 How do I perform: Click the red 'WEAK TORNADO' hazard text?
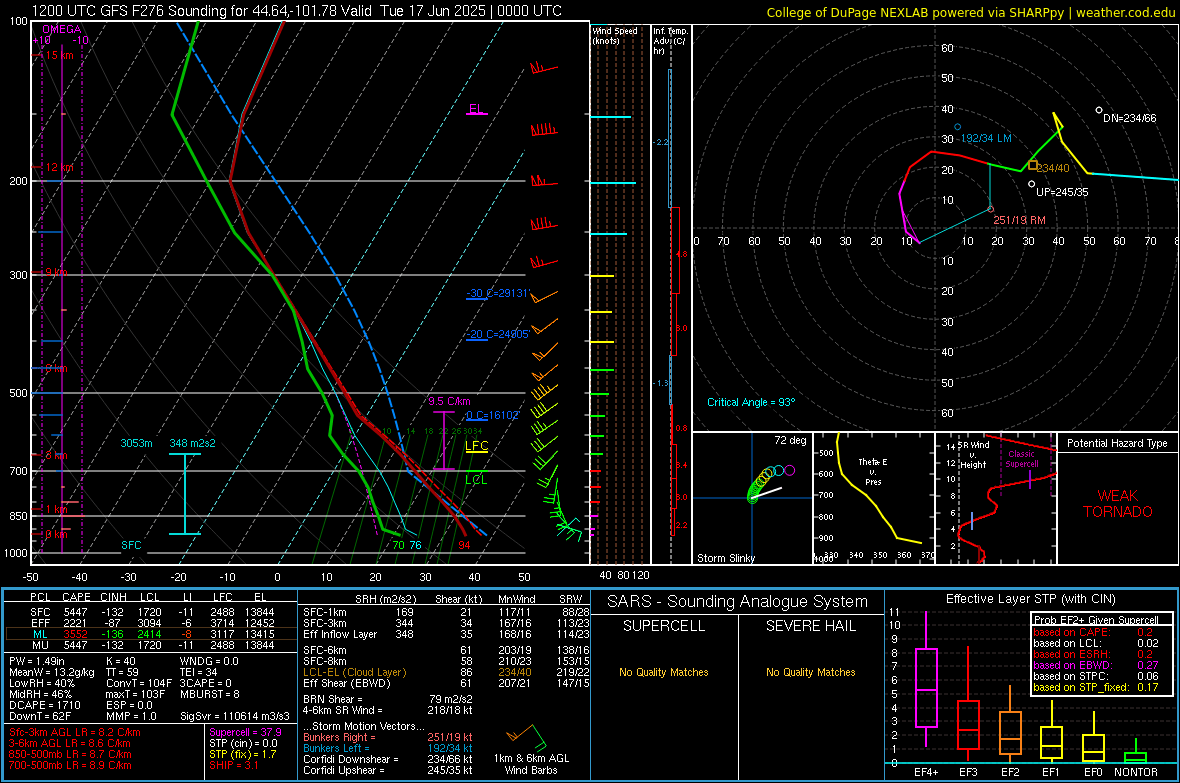pos(1118,504)
